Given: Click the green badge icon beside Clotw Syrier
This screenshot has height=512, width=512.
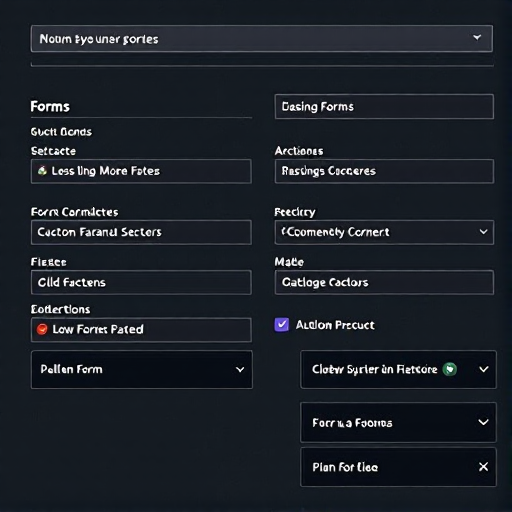Looking at the screenshot, I should [x=450, y=369].
